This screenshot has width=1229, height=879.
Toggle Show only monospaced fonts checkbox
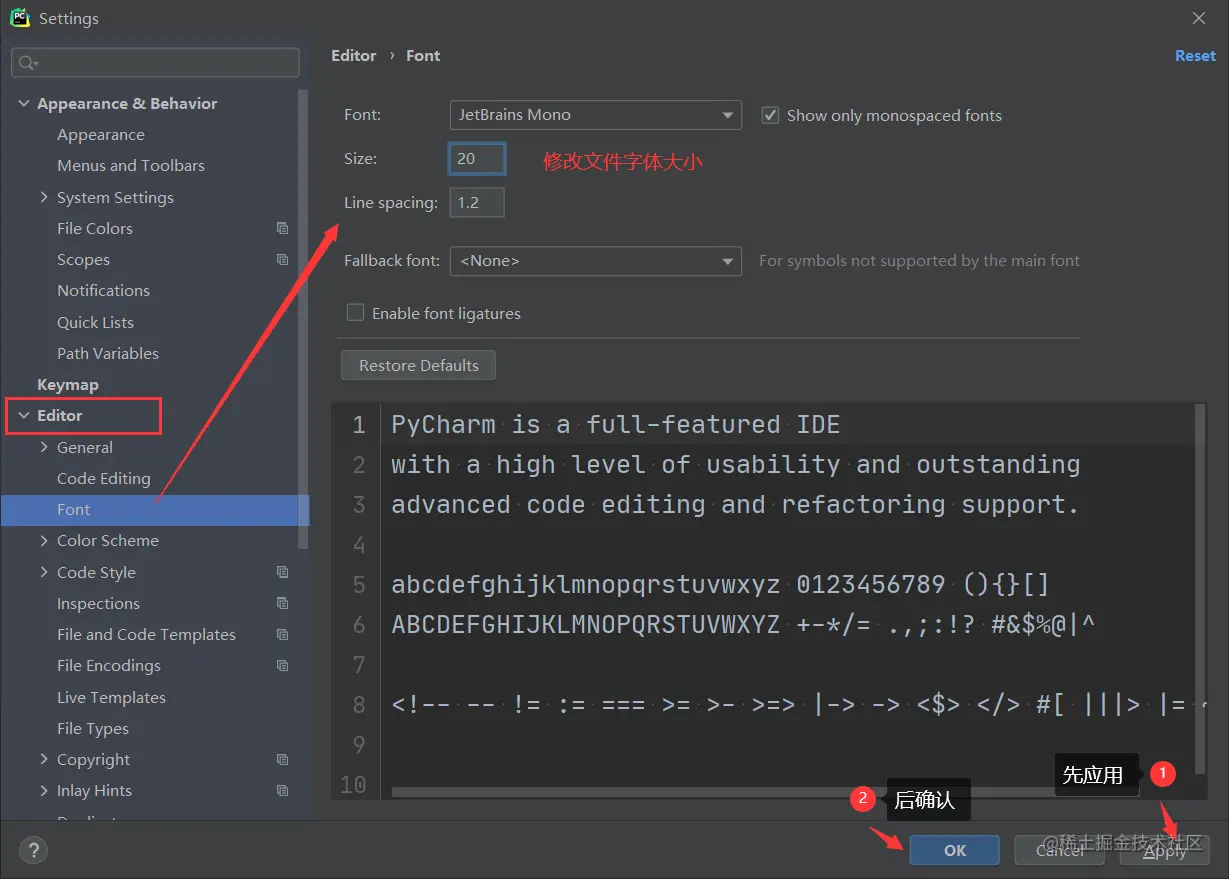770,115
